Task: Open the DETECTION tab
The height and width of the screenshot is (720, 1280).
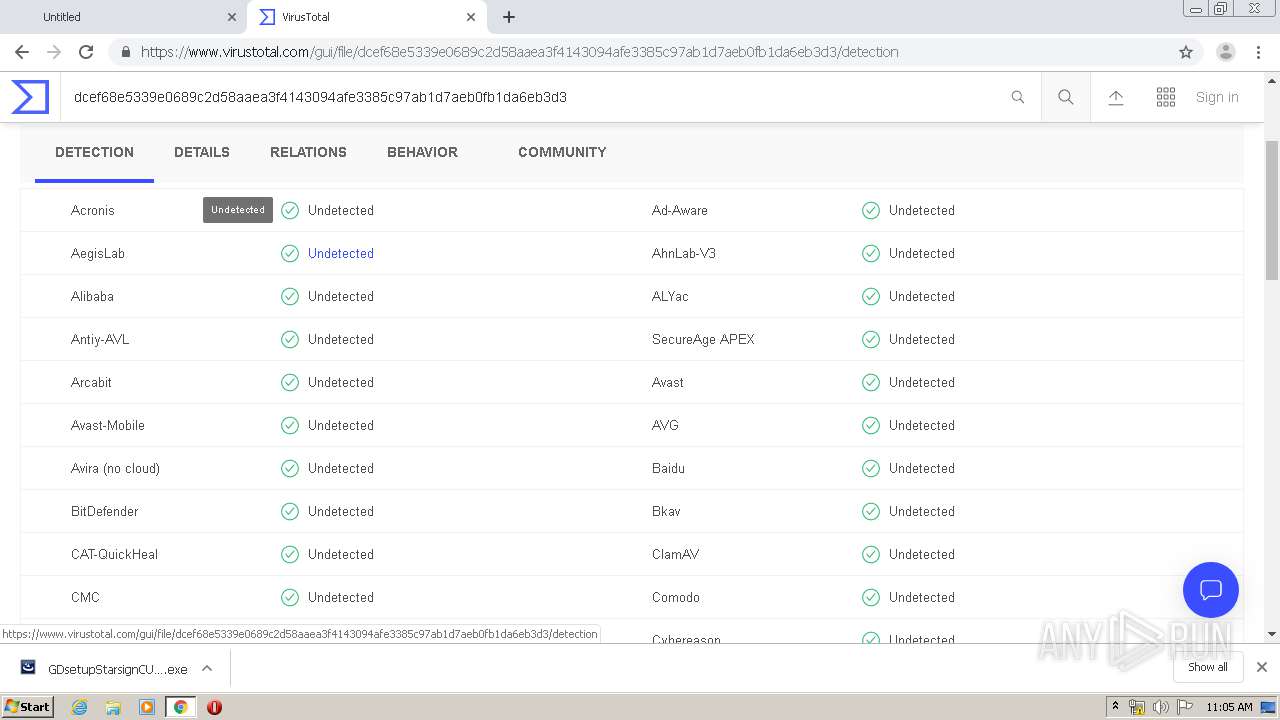Action: 94,152
